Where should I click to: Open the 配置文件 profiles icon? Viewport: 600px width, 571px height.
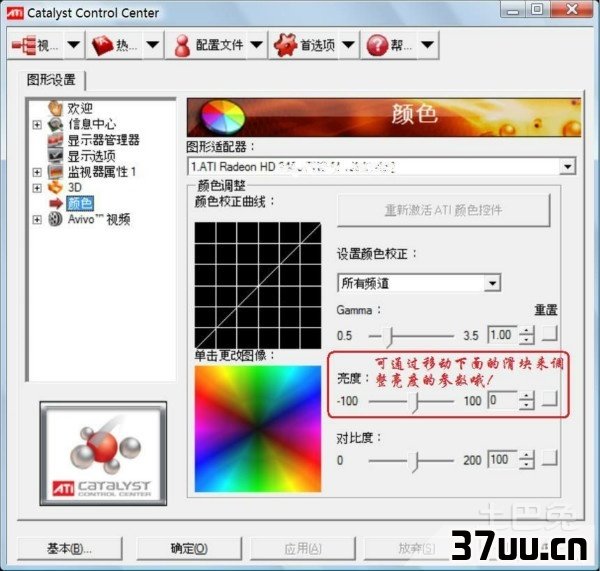pyautogui.click(x=182, y=45)
